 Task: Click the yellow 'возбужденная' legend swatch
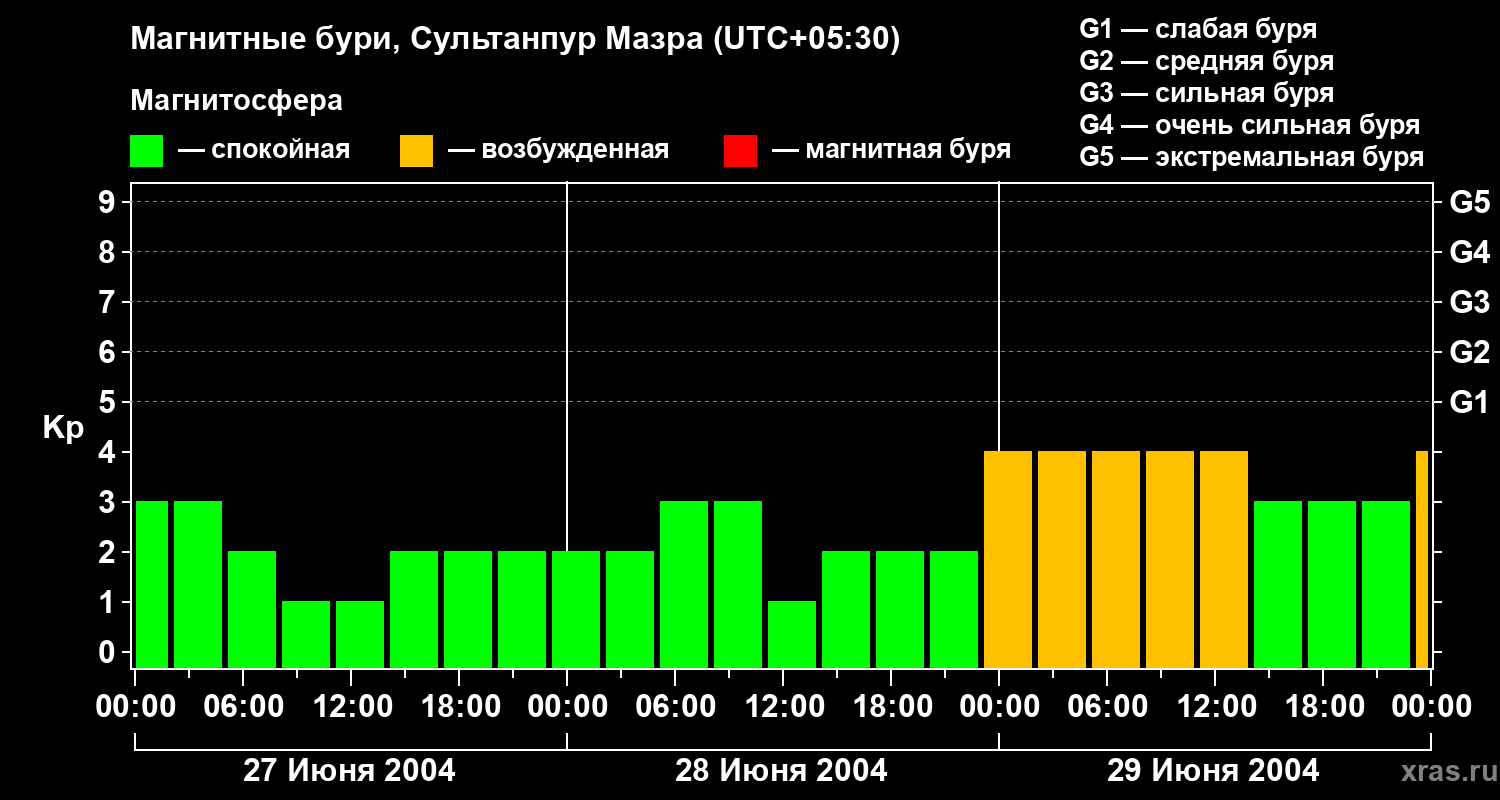coord(416,151)
